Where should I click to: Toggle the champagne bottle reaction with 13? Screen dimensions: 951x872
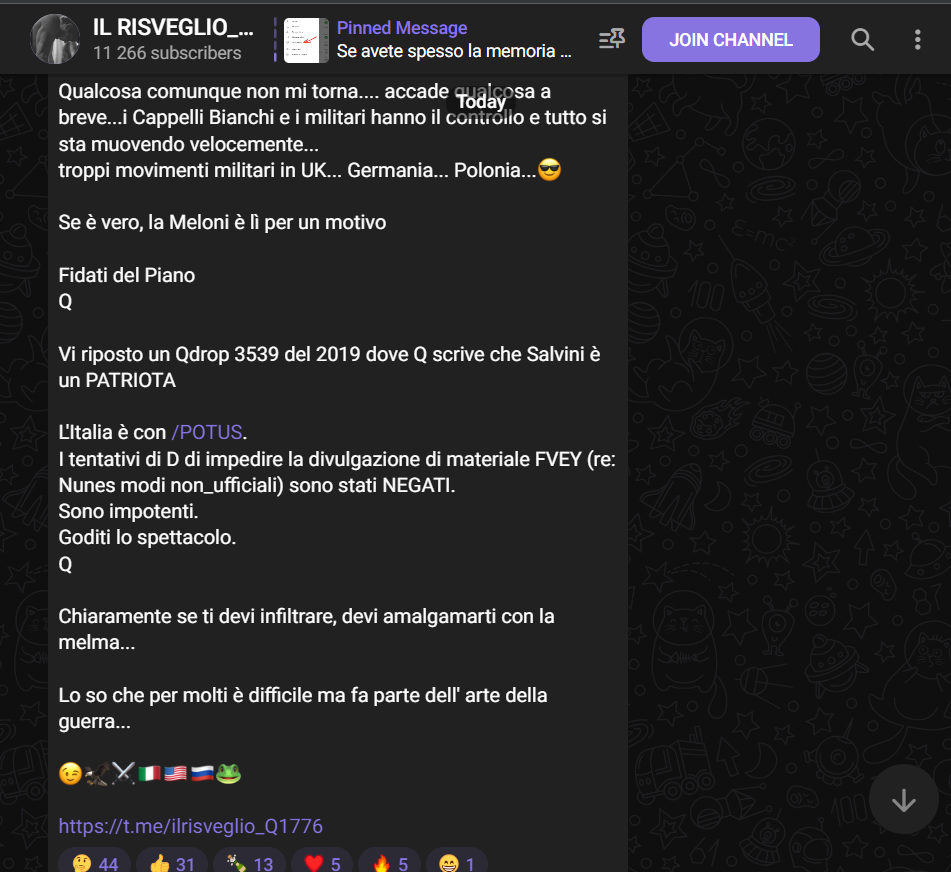click(249, 862)
